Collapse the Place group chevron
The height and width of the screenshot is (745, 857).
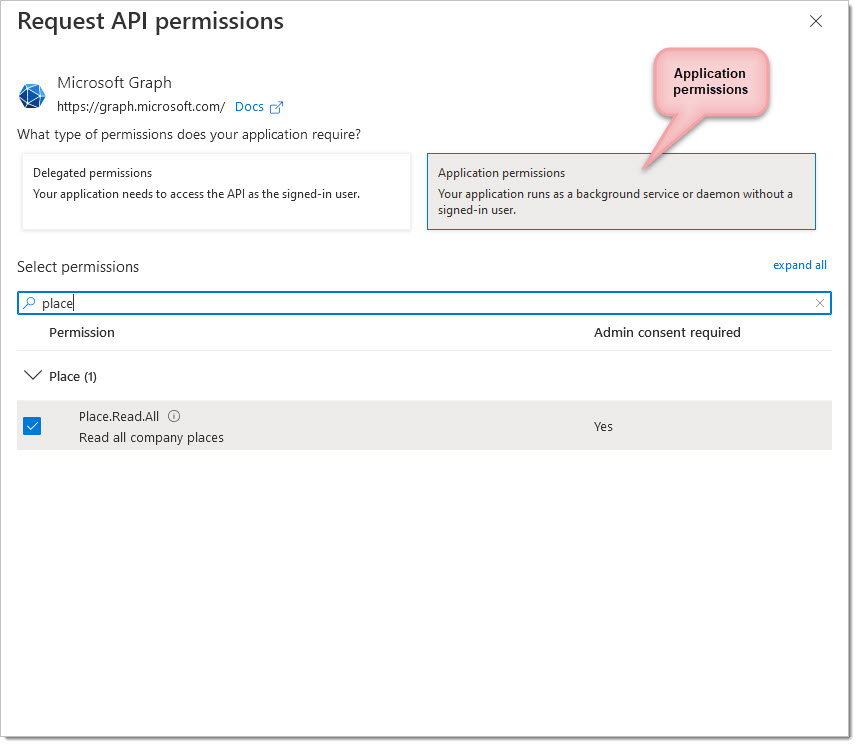33,376
